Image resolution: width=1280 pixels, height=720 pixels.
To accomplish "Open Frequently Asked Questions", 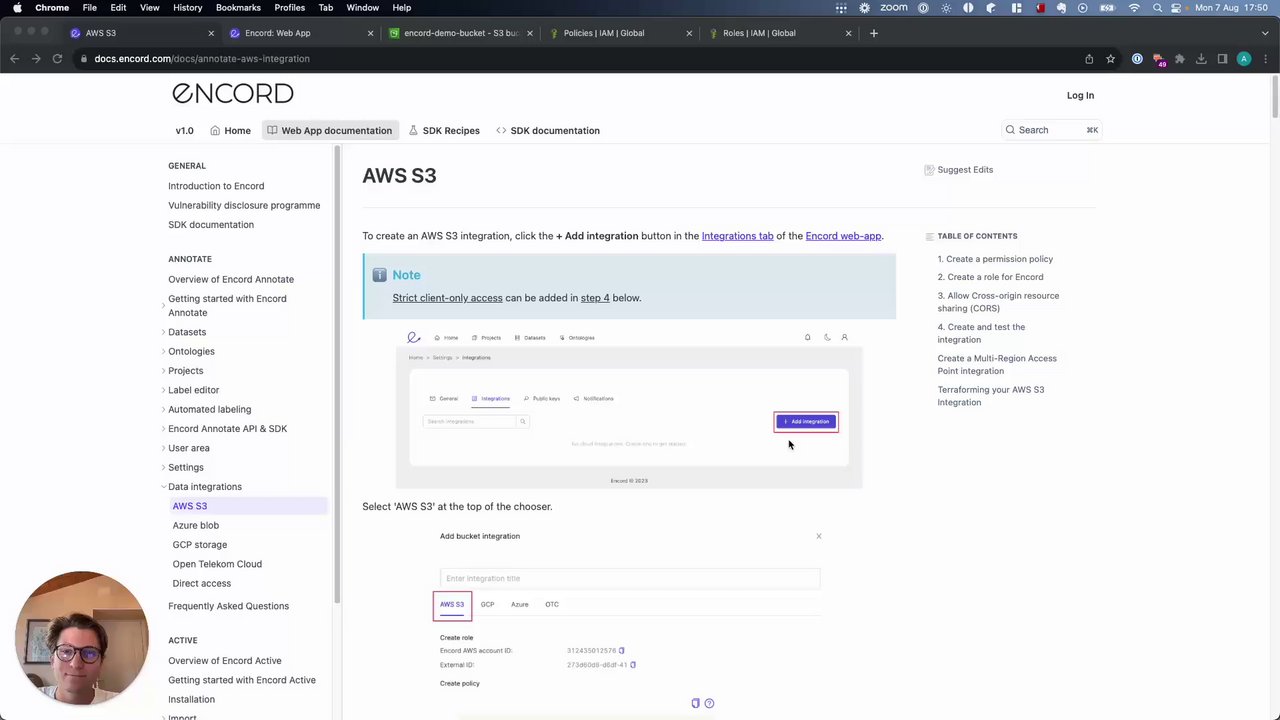I will (x=228, y=606).
